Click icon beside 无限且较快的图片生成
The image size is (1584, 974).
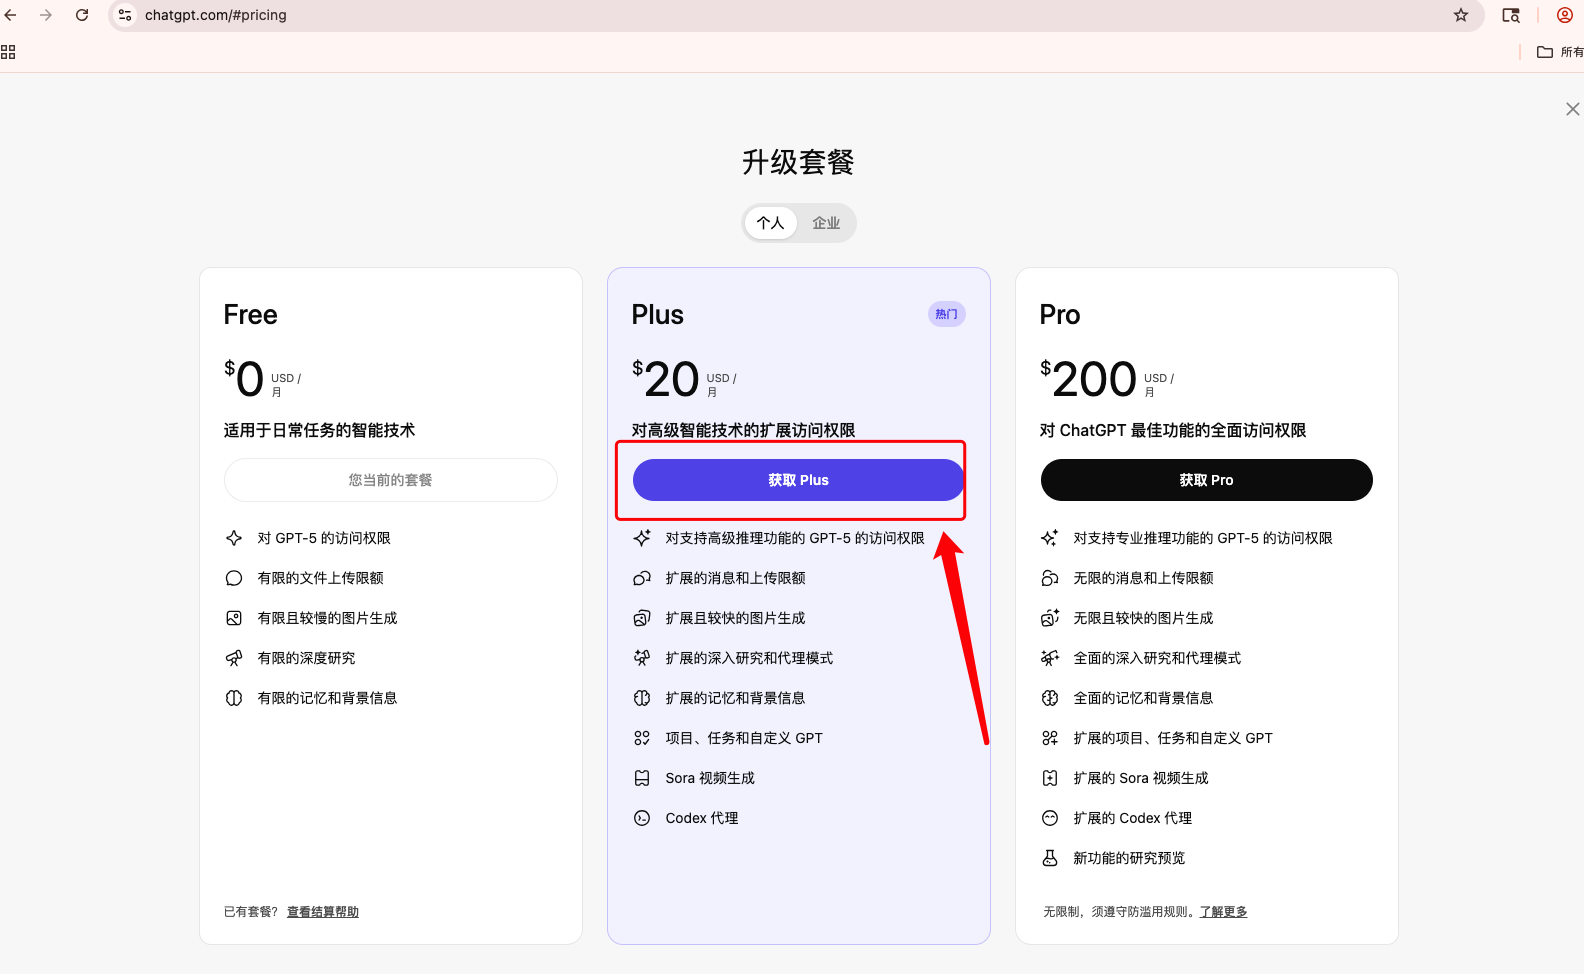click(1050, 618)
